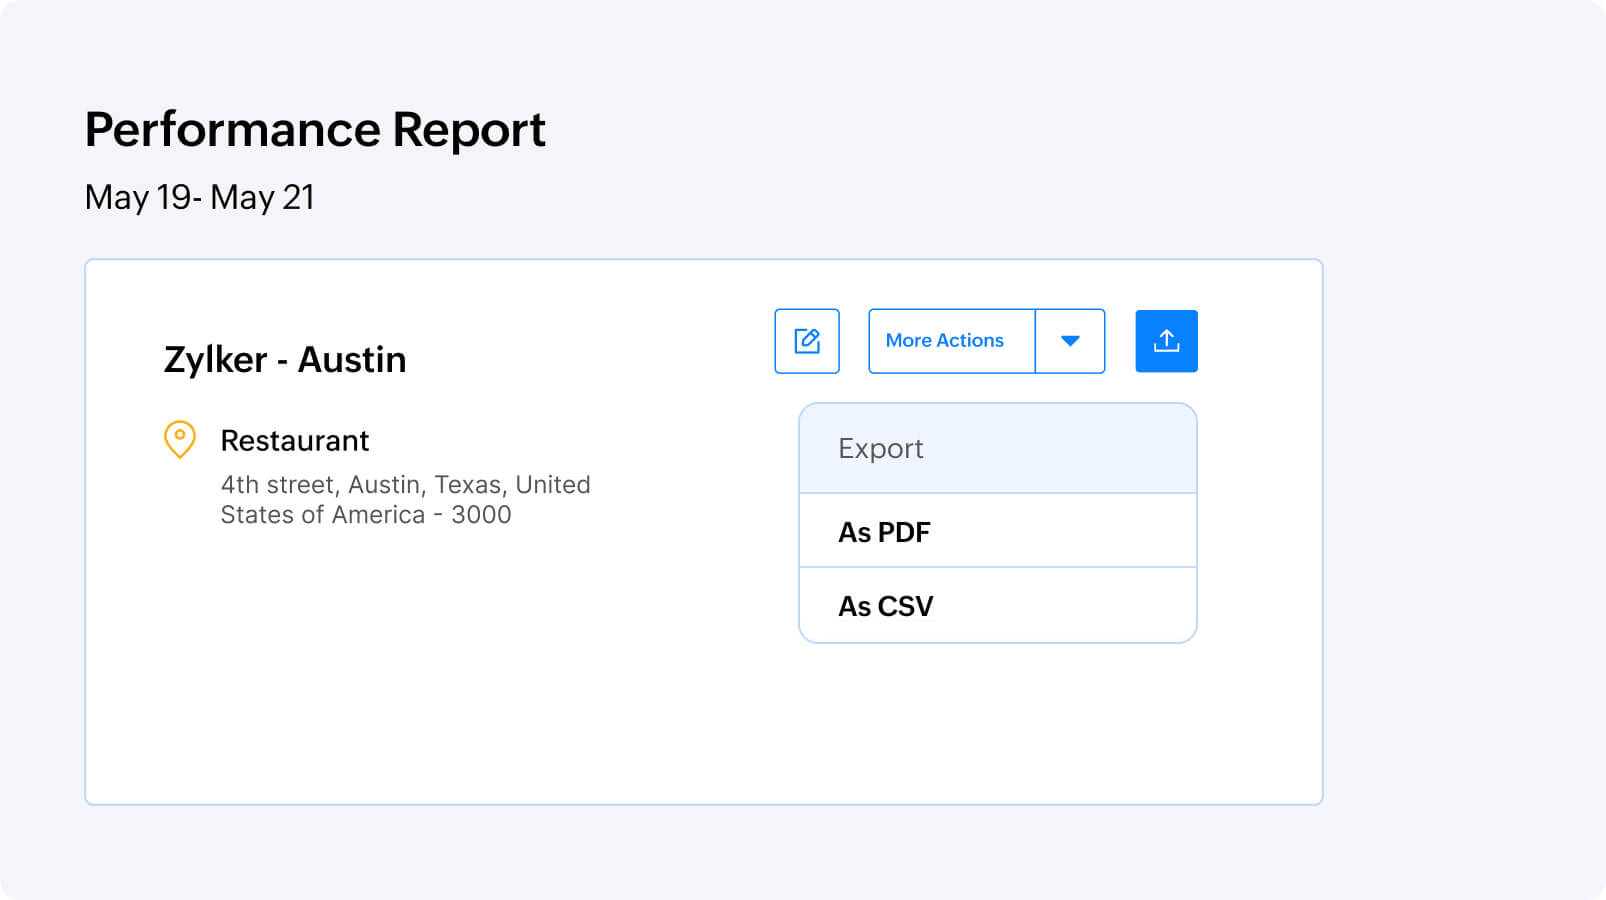Select the Restaurant category label
This screenshot has width=1606, height=900.
coord(294,440)
